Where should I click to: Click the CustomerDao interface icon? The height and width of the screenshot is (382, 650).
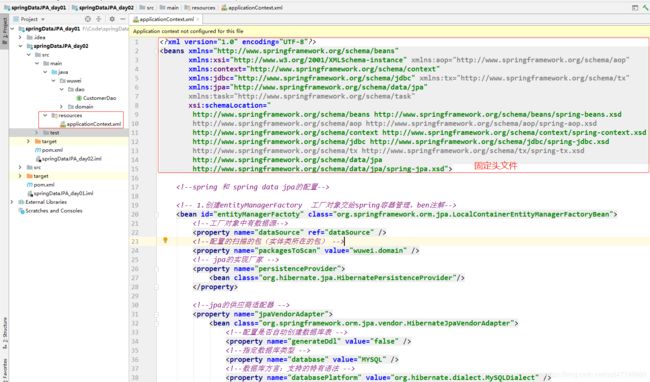pyautogui.click(x=79, y=98)
